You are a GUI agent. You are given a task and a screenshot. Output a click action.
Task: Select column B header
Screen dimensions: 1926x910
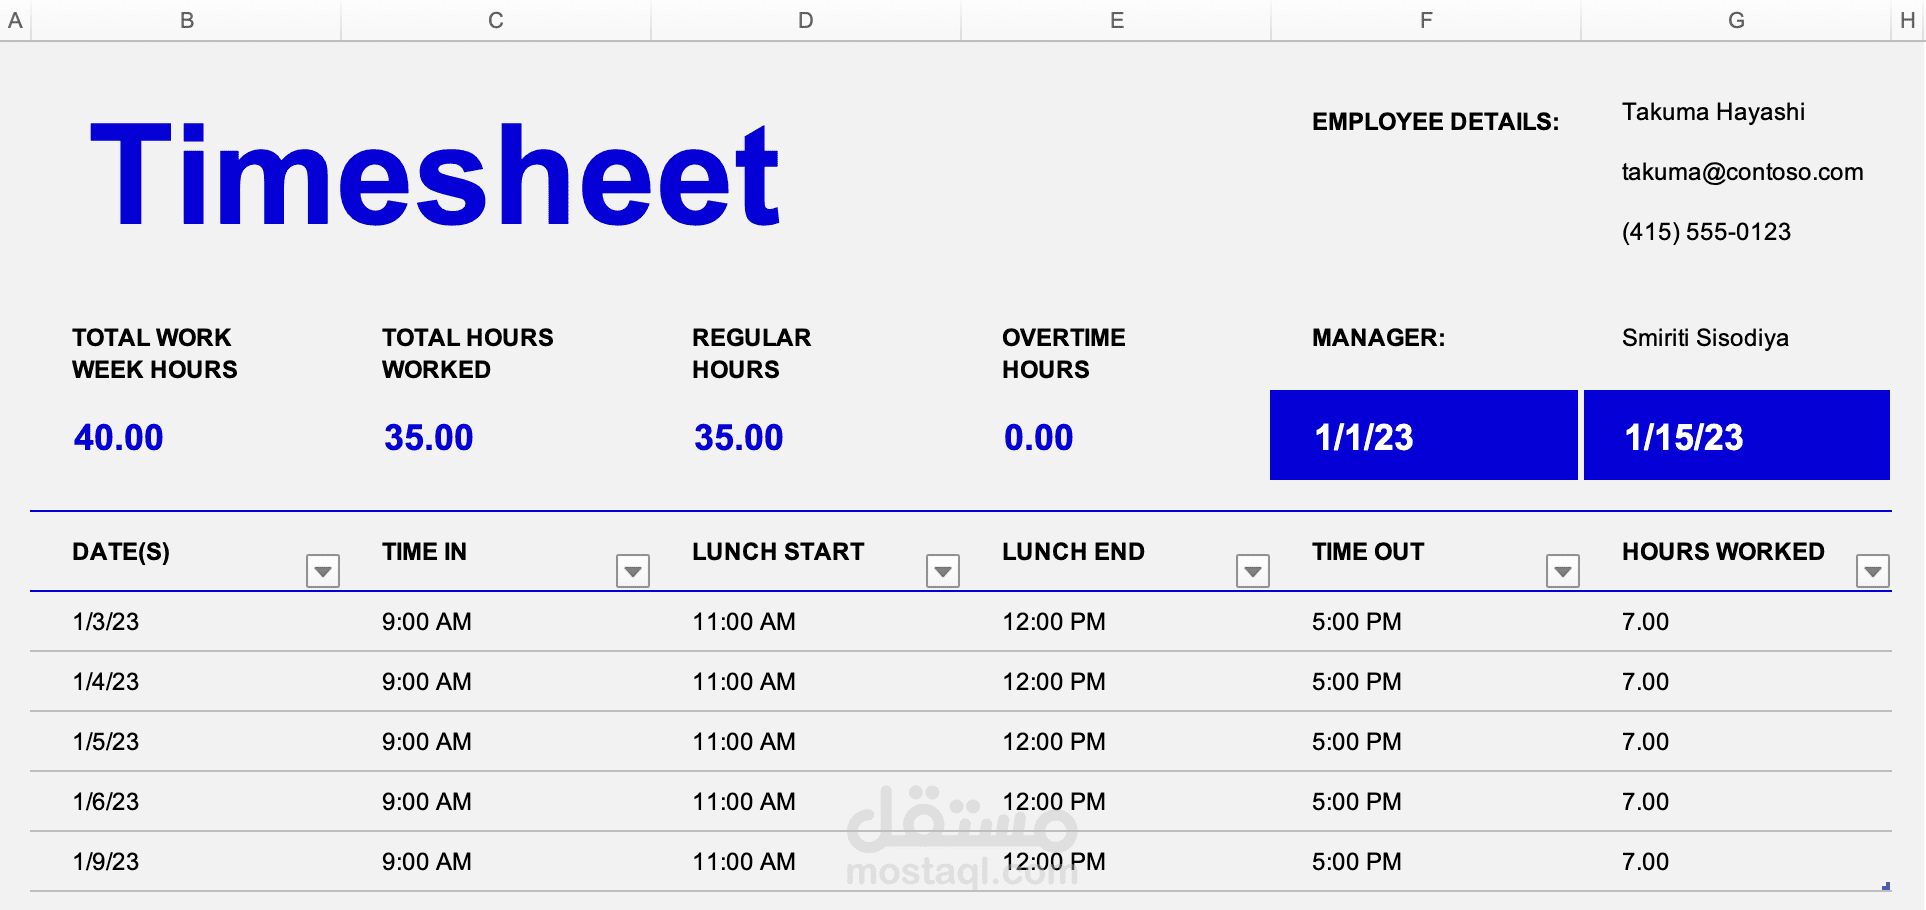tap(186, 20)
